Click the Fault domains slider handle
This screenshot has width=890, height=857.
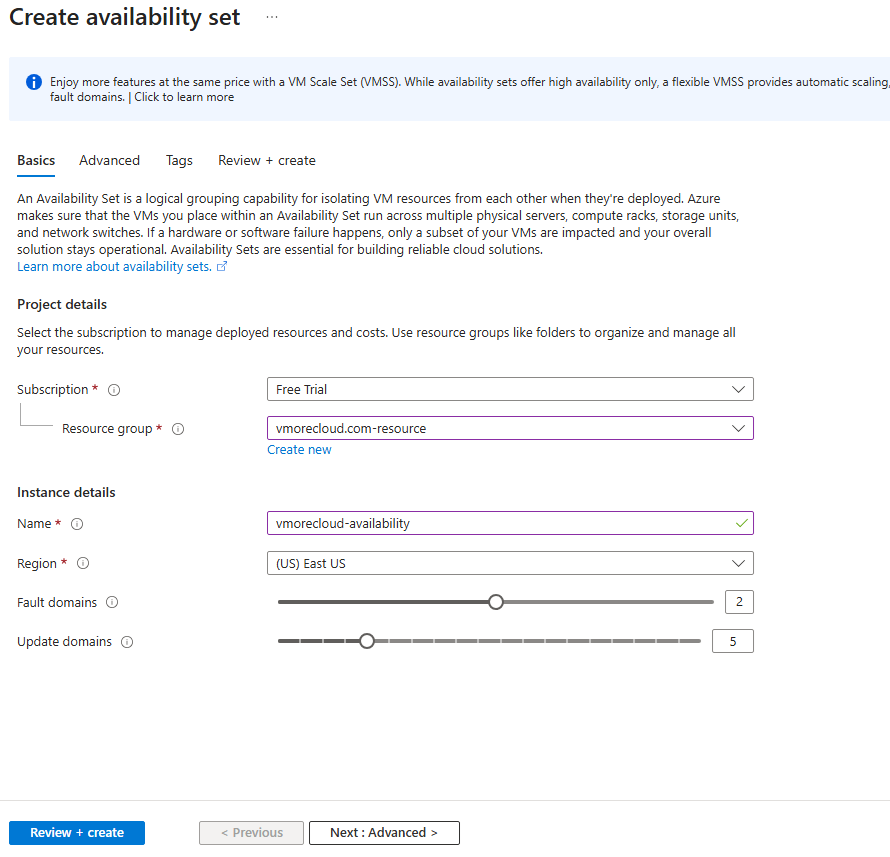point(495,602)
